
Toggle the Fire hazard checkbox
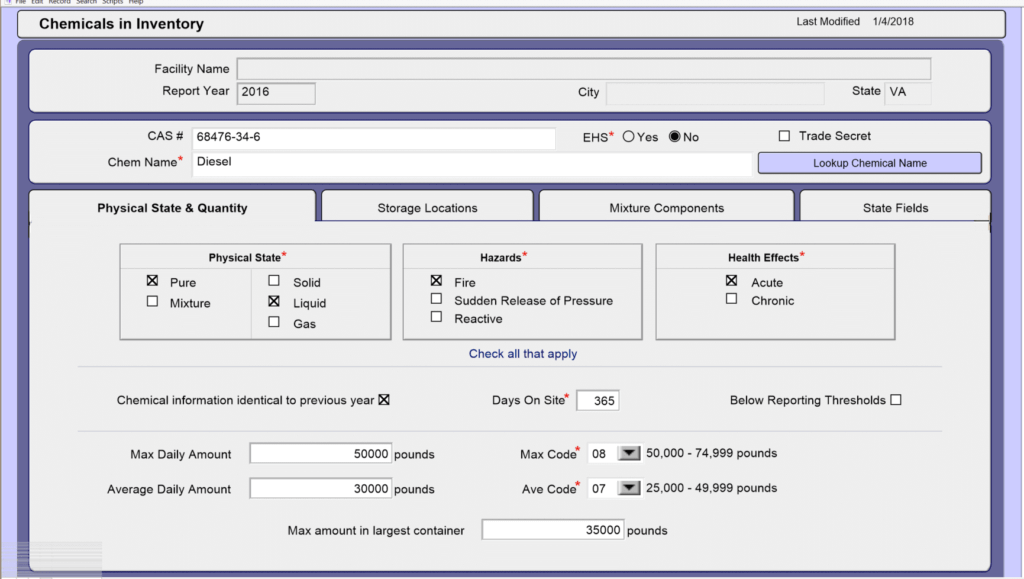pyautogui.click(x=436, y=281)
